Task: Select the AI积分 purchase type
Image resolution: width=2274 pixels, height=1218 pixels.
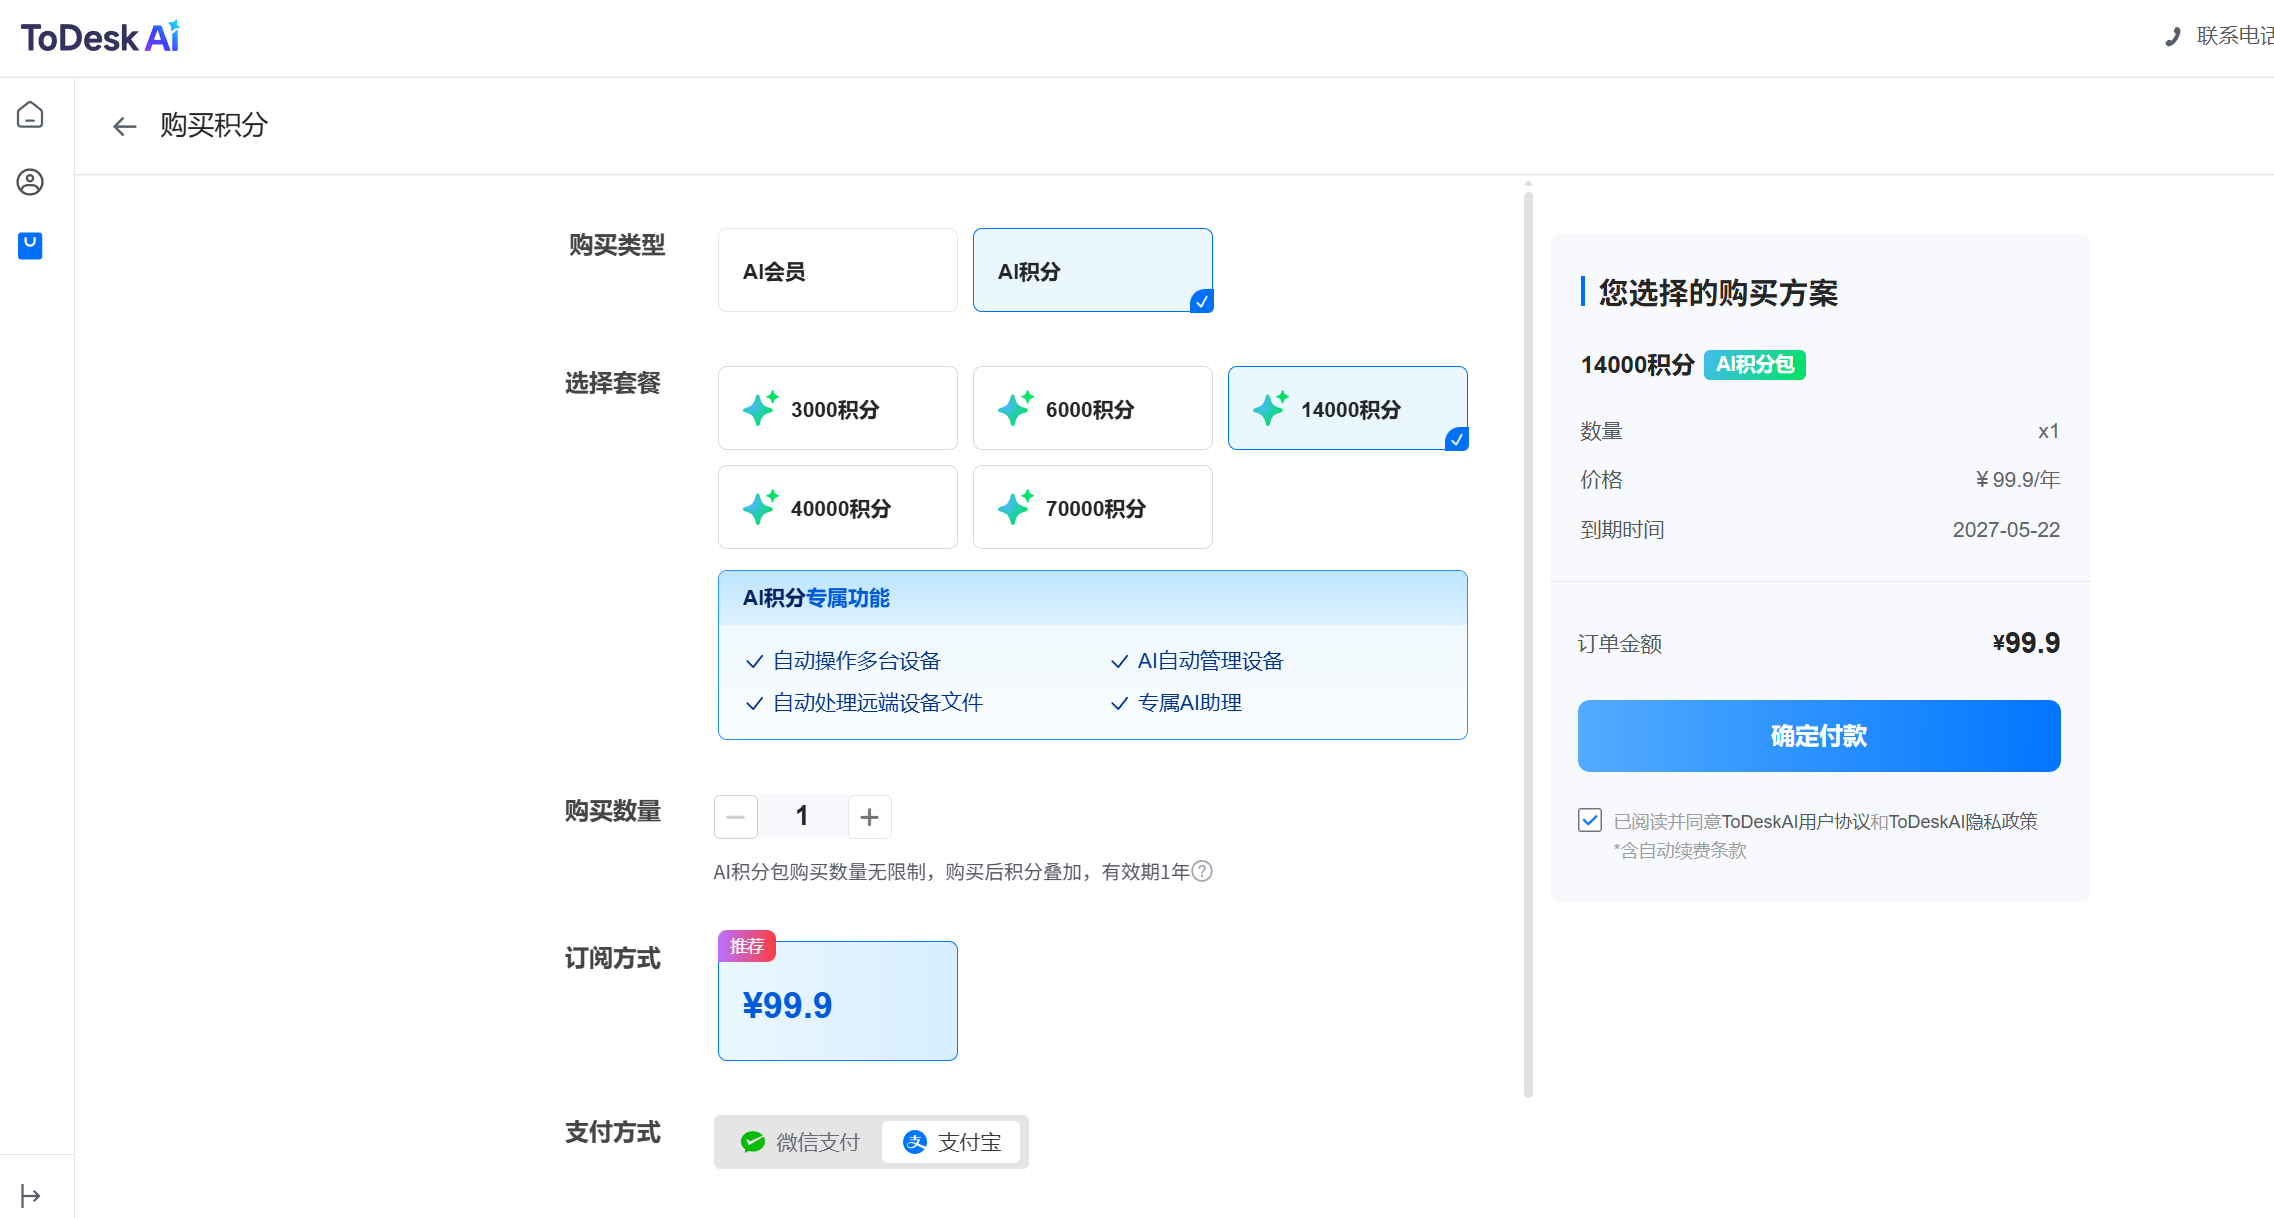Action: pyautogui.click(x=1092, y=270)
